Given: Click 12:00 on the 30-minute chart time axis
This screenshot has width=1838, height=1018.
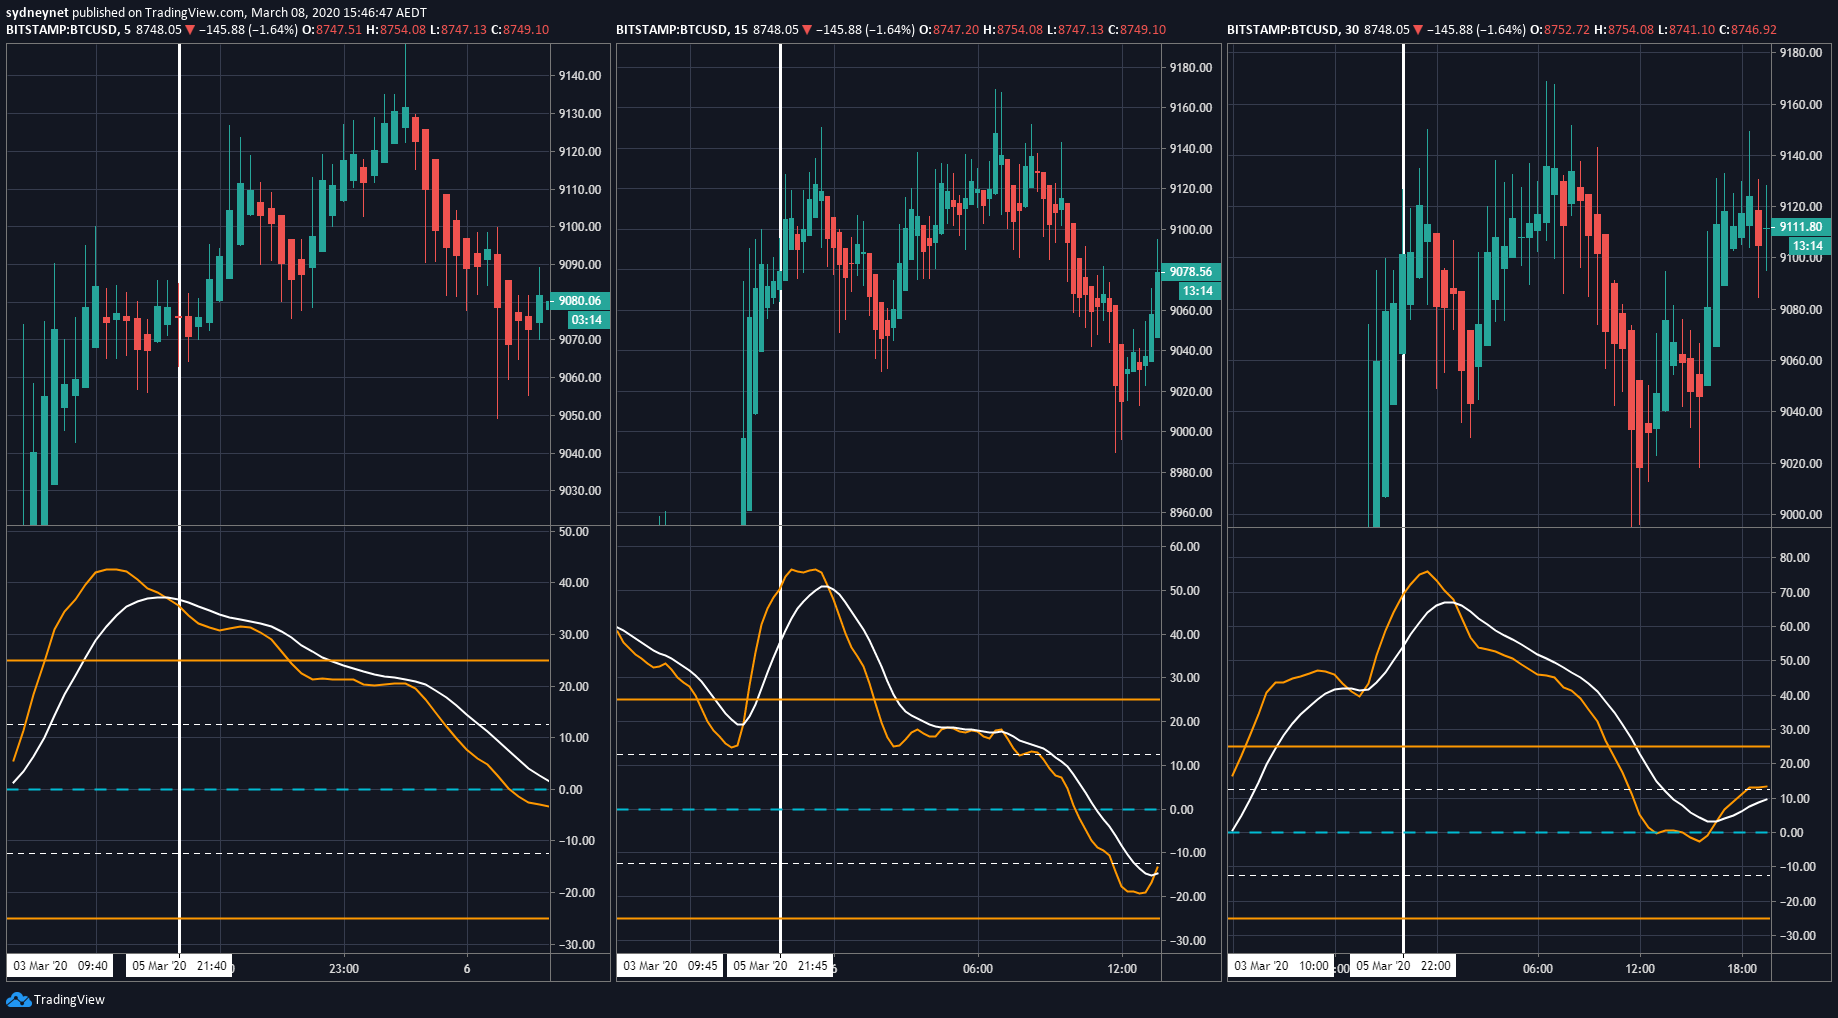Looking at the screenshot, I should coord(1640,968).
